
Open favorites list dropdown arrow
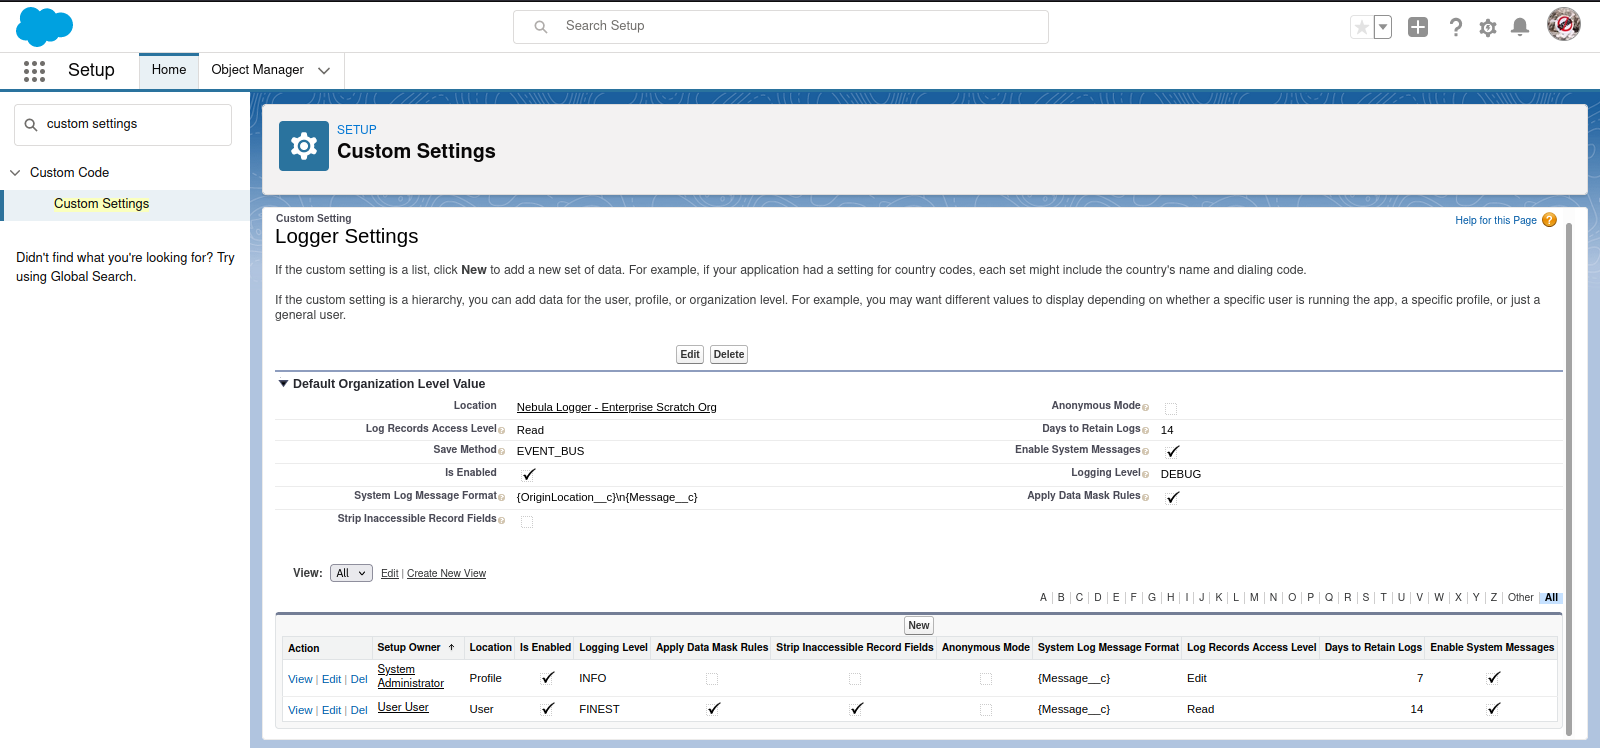click(1383, 27)
